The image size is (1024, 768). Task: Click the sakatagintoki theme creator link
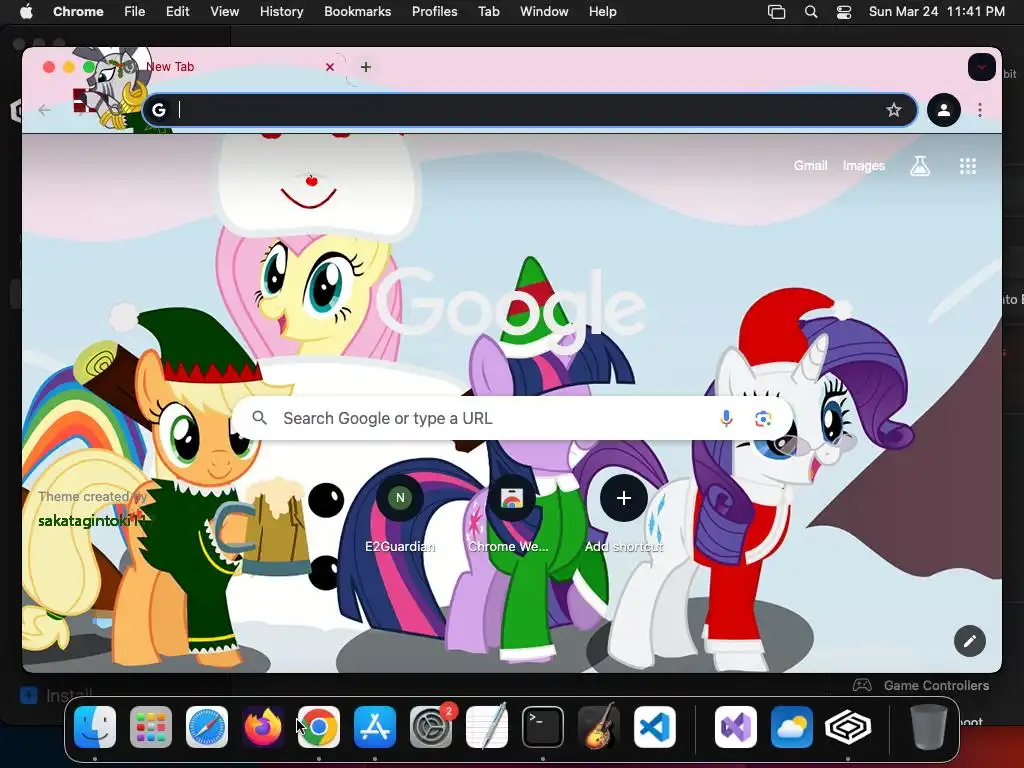(x=93, y=521)
